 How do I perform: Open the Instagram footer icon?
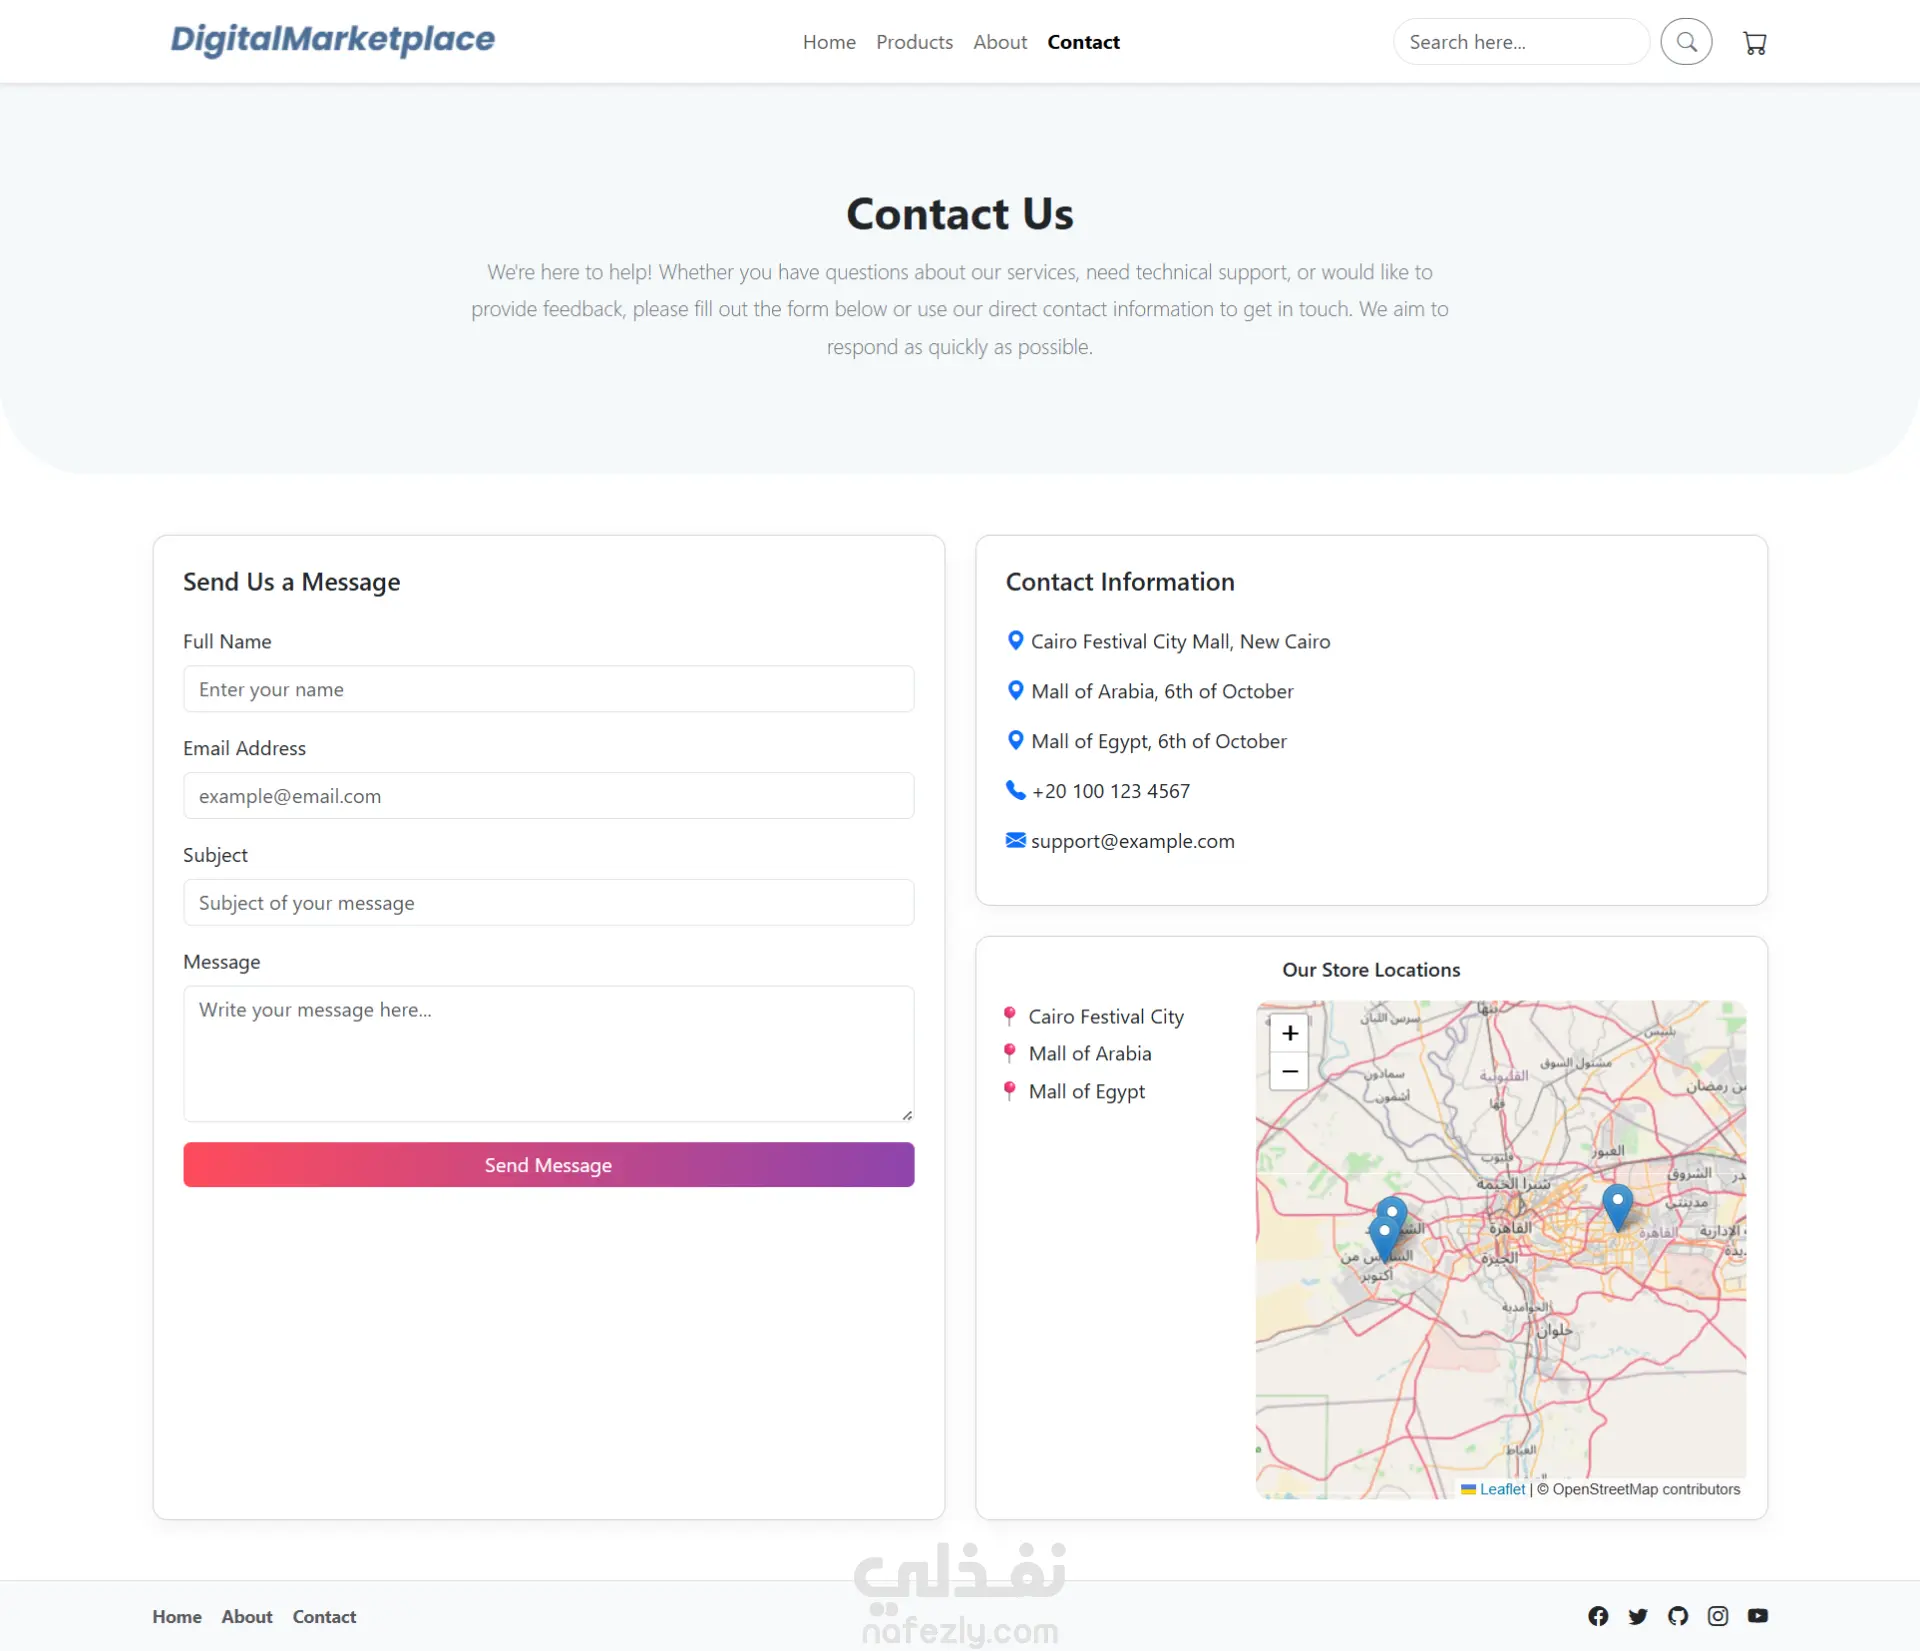[1718, 1616]
